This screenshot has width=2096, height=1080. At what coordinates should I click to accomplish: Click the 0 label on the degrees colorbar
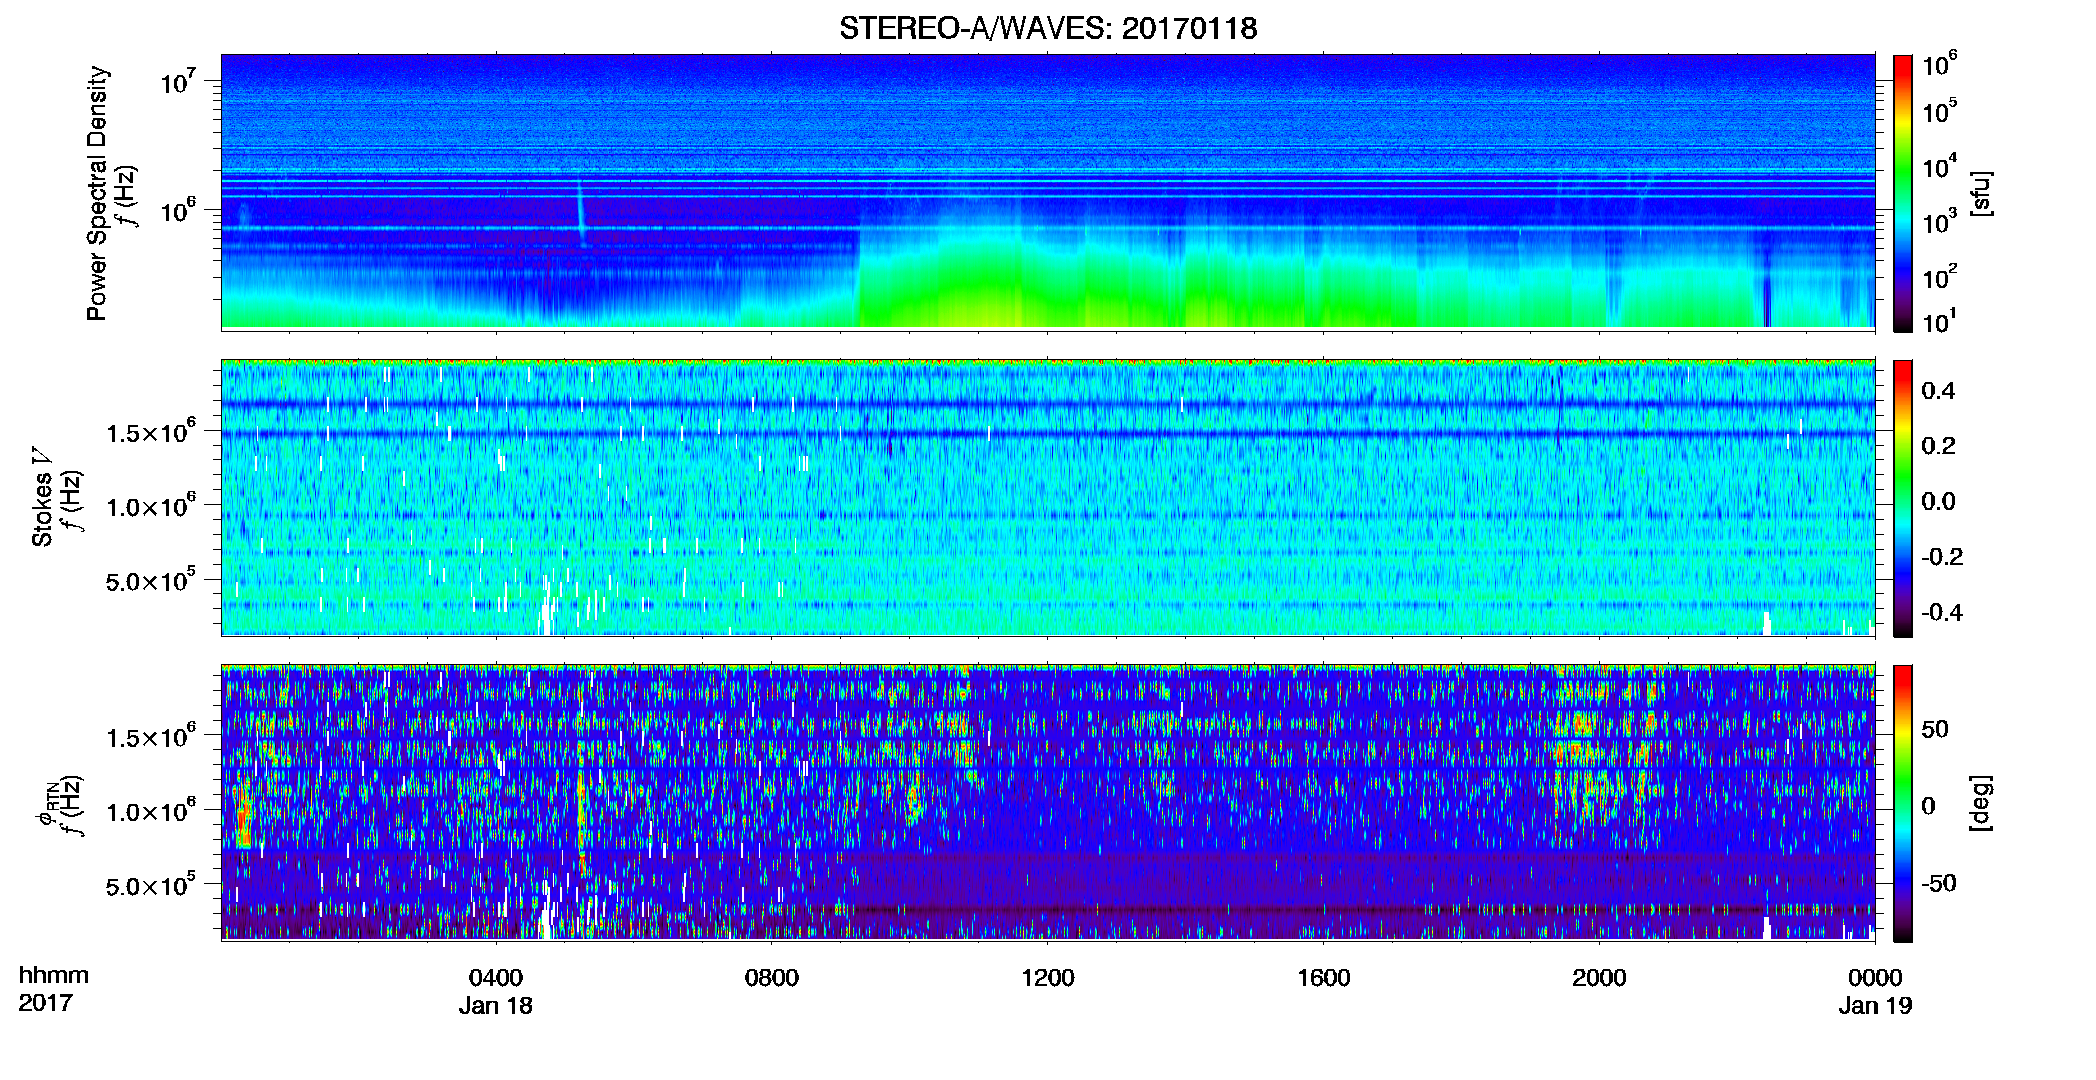pyautogui.click(x=1928, y=806)
